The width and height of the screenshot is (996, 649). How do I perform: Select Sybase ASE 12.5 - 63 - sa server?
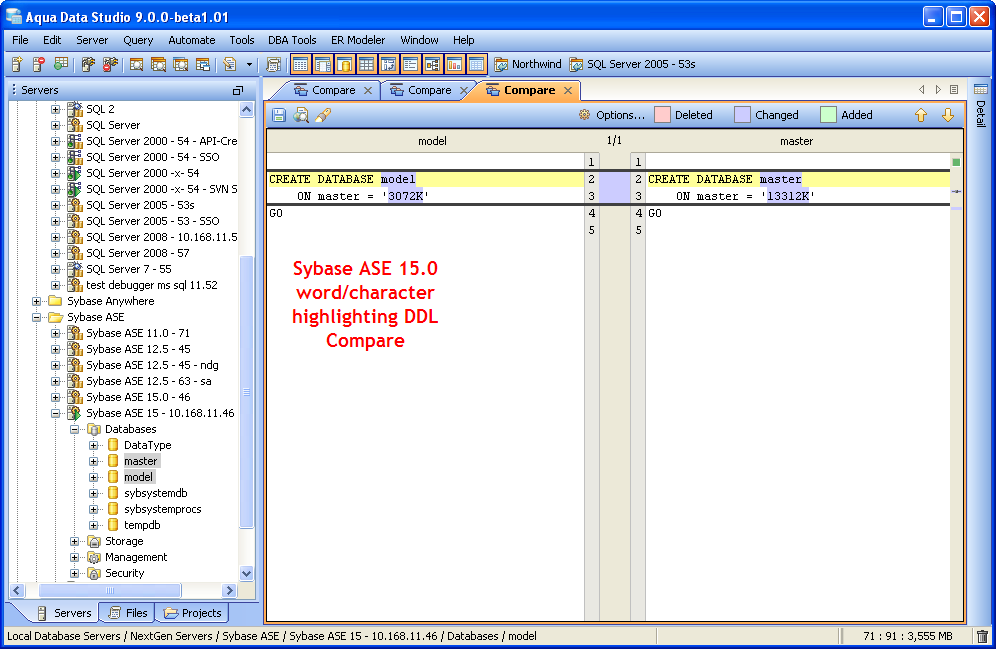click(149, 381)
